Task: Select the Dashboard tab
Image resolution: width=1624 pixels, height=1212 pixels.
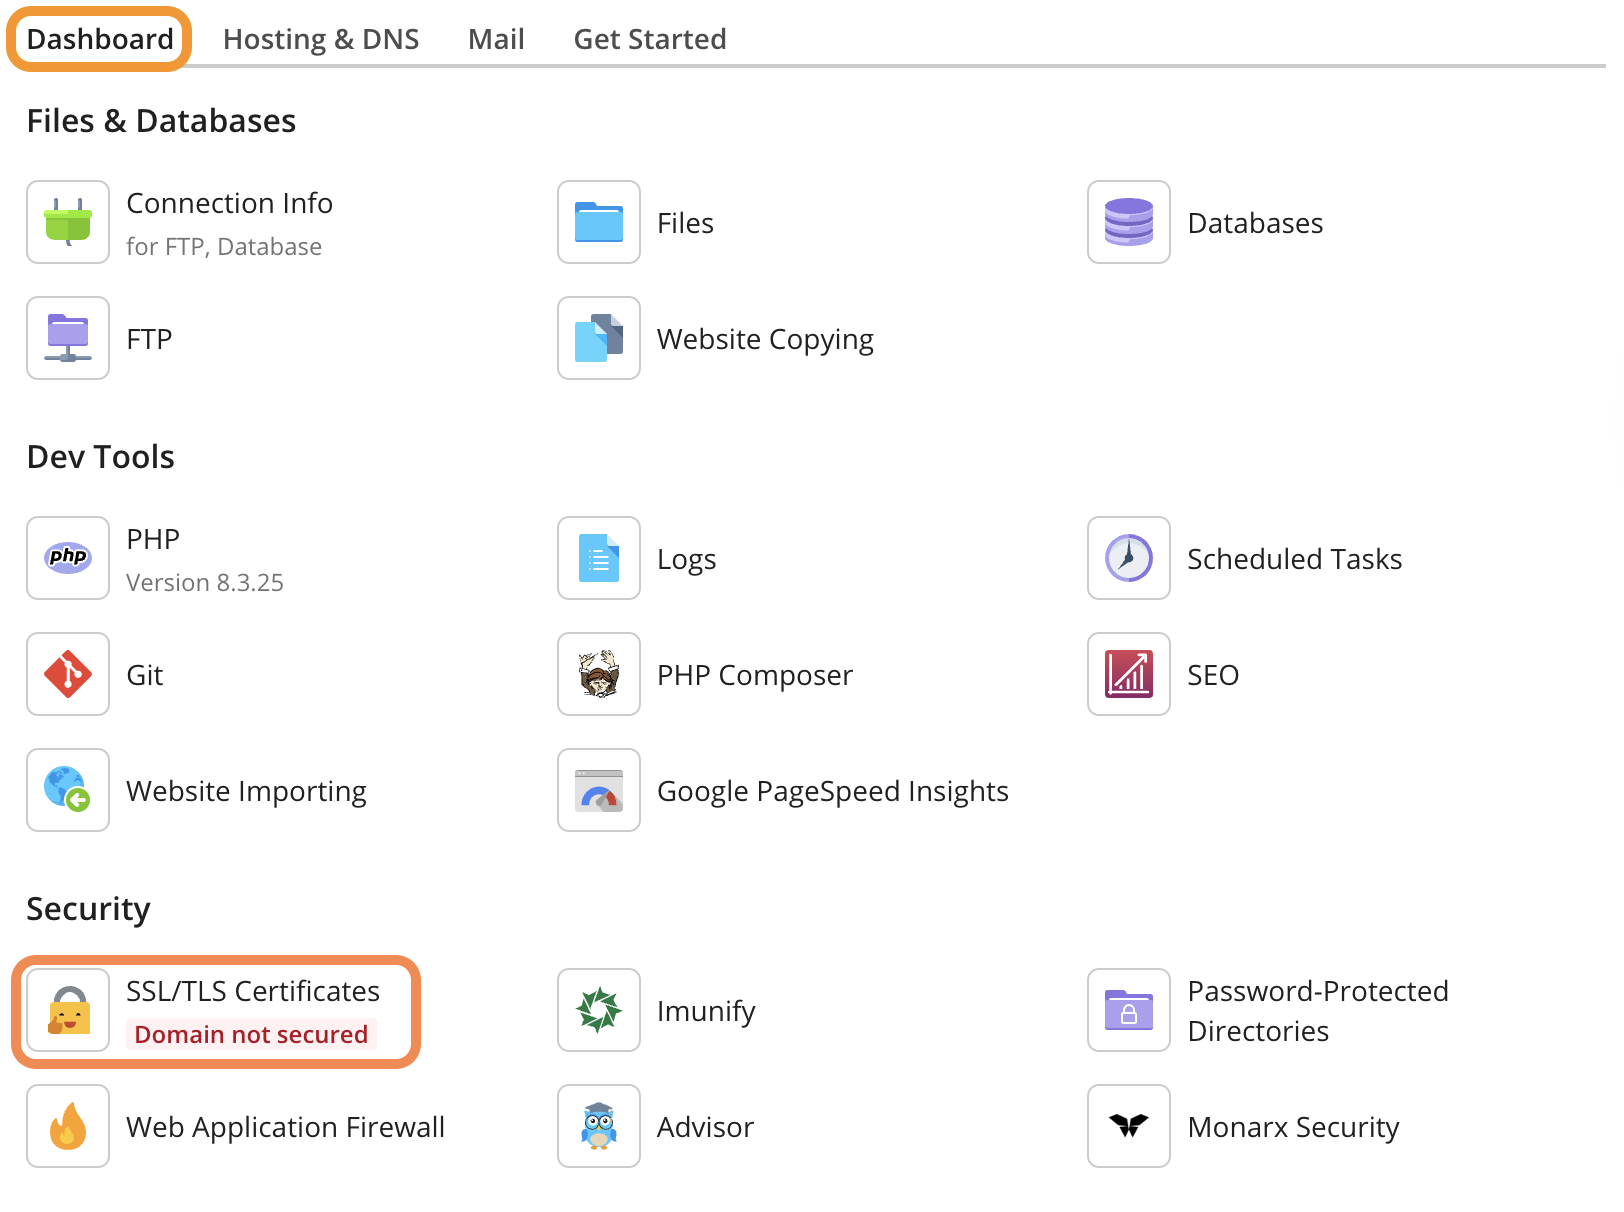Action: pos(100,39)
